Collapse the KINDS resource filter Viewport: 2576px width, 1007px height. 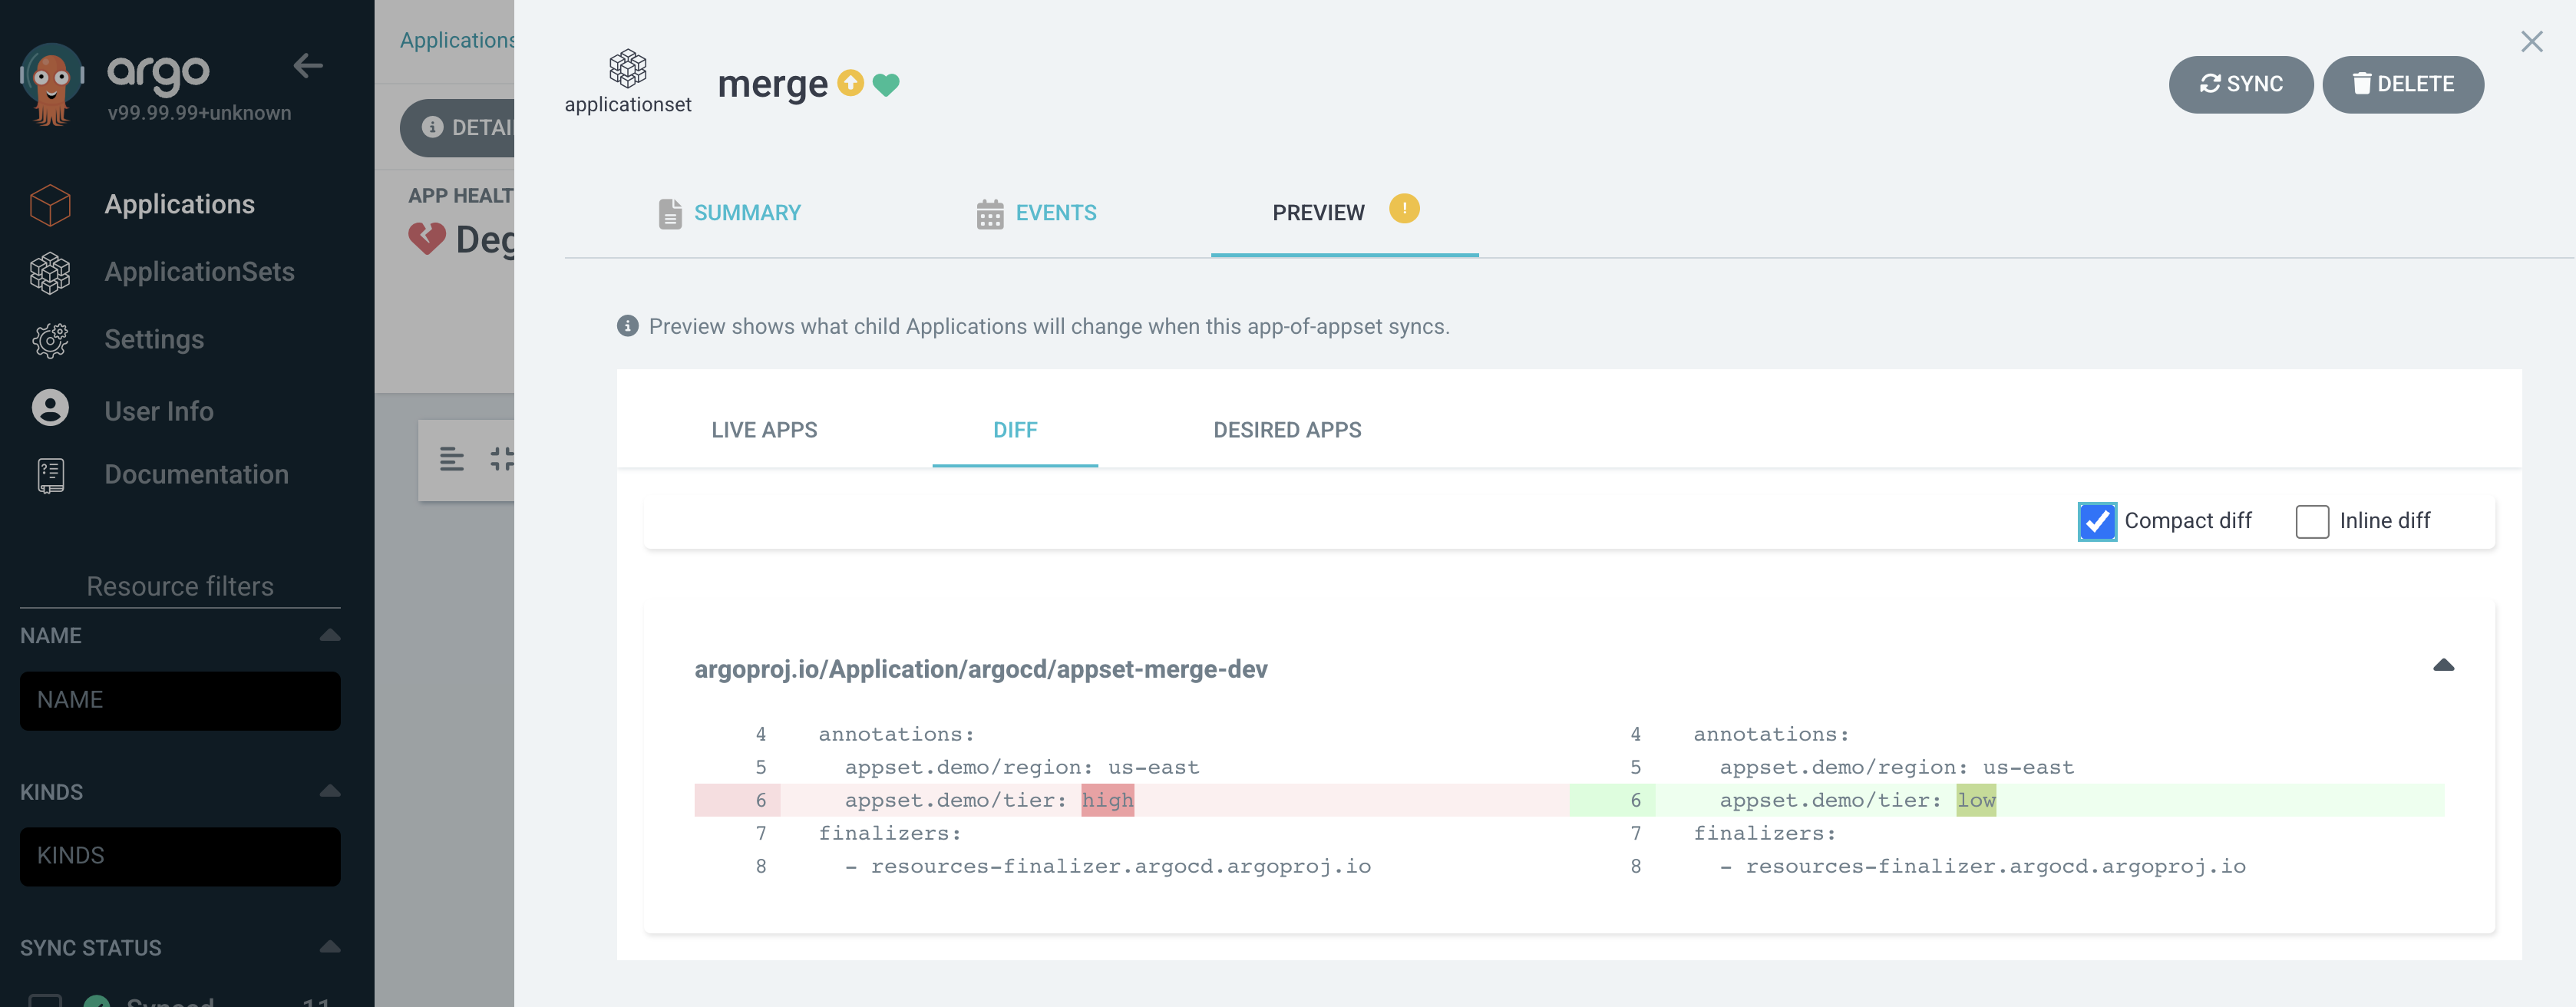pos(330,791)
